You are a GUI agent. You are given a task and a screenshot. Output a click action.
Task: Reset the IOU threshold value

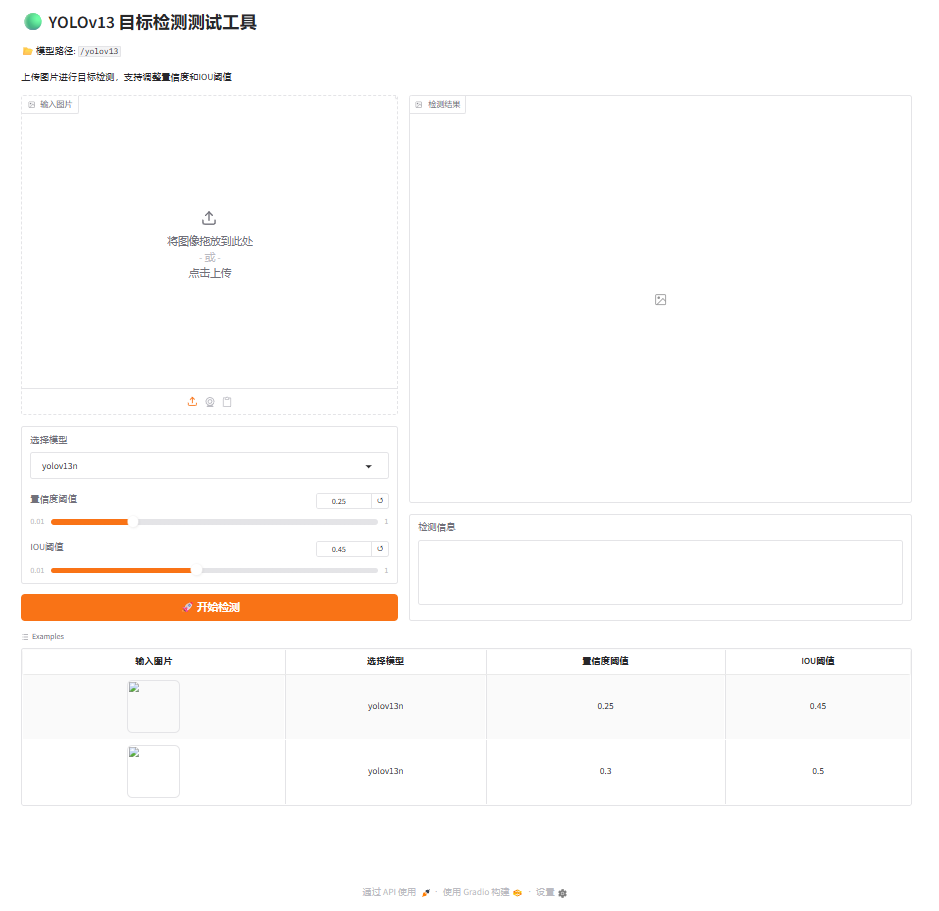pyautogui.click(x=380, y=549)
